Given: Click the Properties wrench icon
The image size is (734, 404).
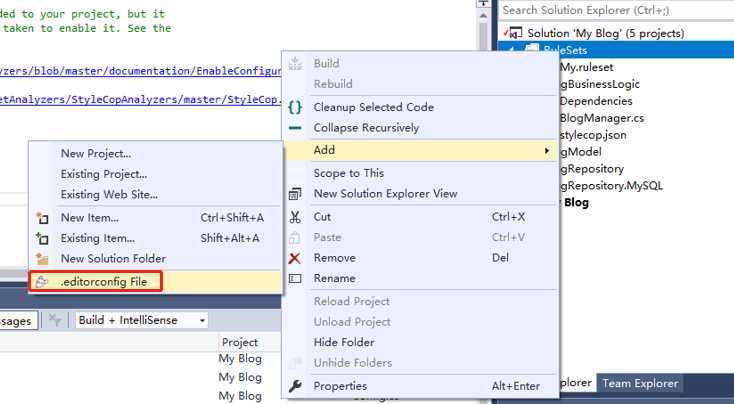Looking at the screenshot, I should click(295, 386).
